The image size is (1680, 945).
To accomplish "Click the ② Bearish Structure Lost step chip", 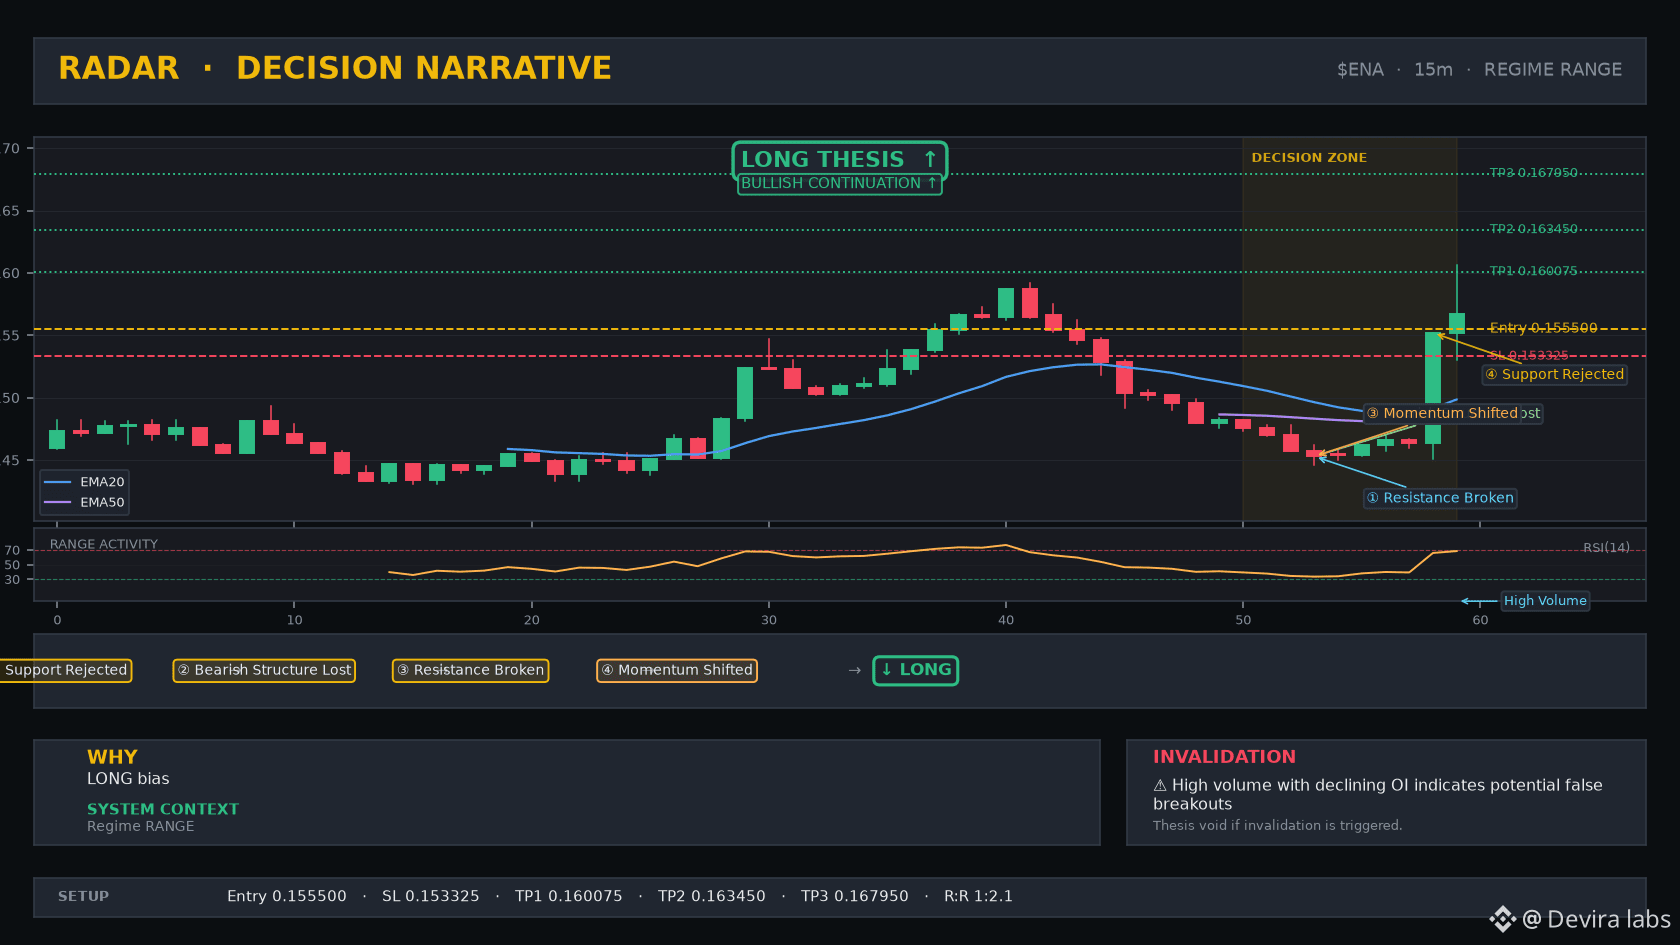I will [x=264, y=670].
